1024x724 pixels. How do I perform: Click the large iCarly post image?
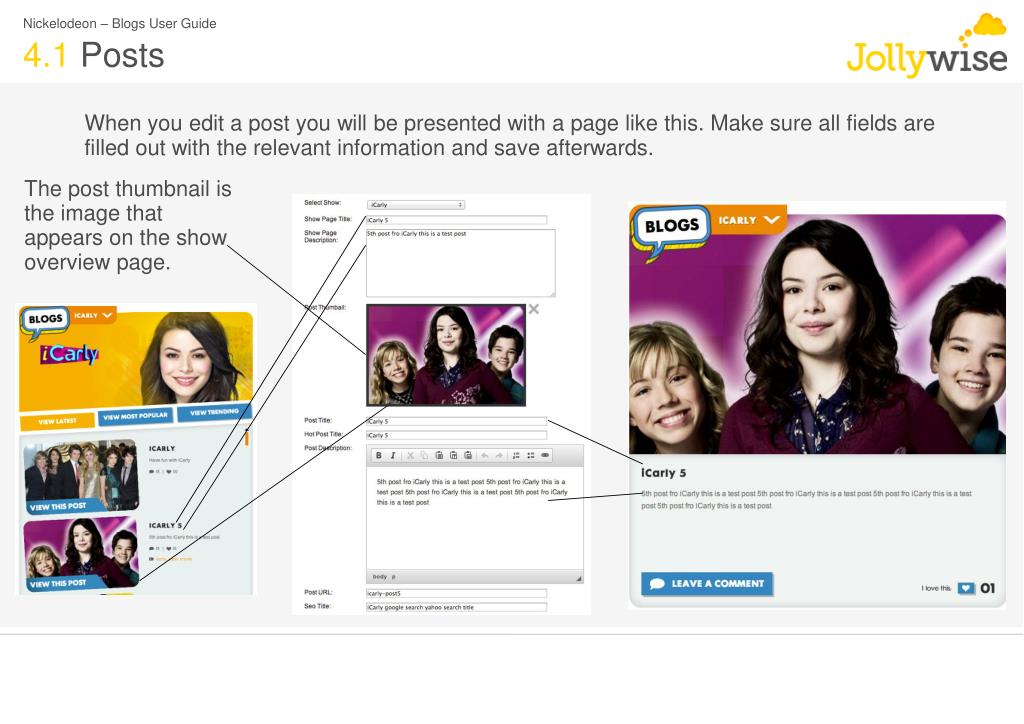click(817, 334)
